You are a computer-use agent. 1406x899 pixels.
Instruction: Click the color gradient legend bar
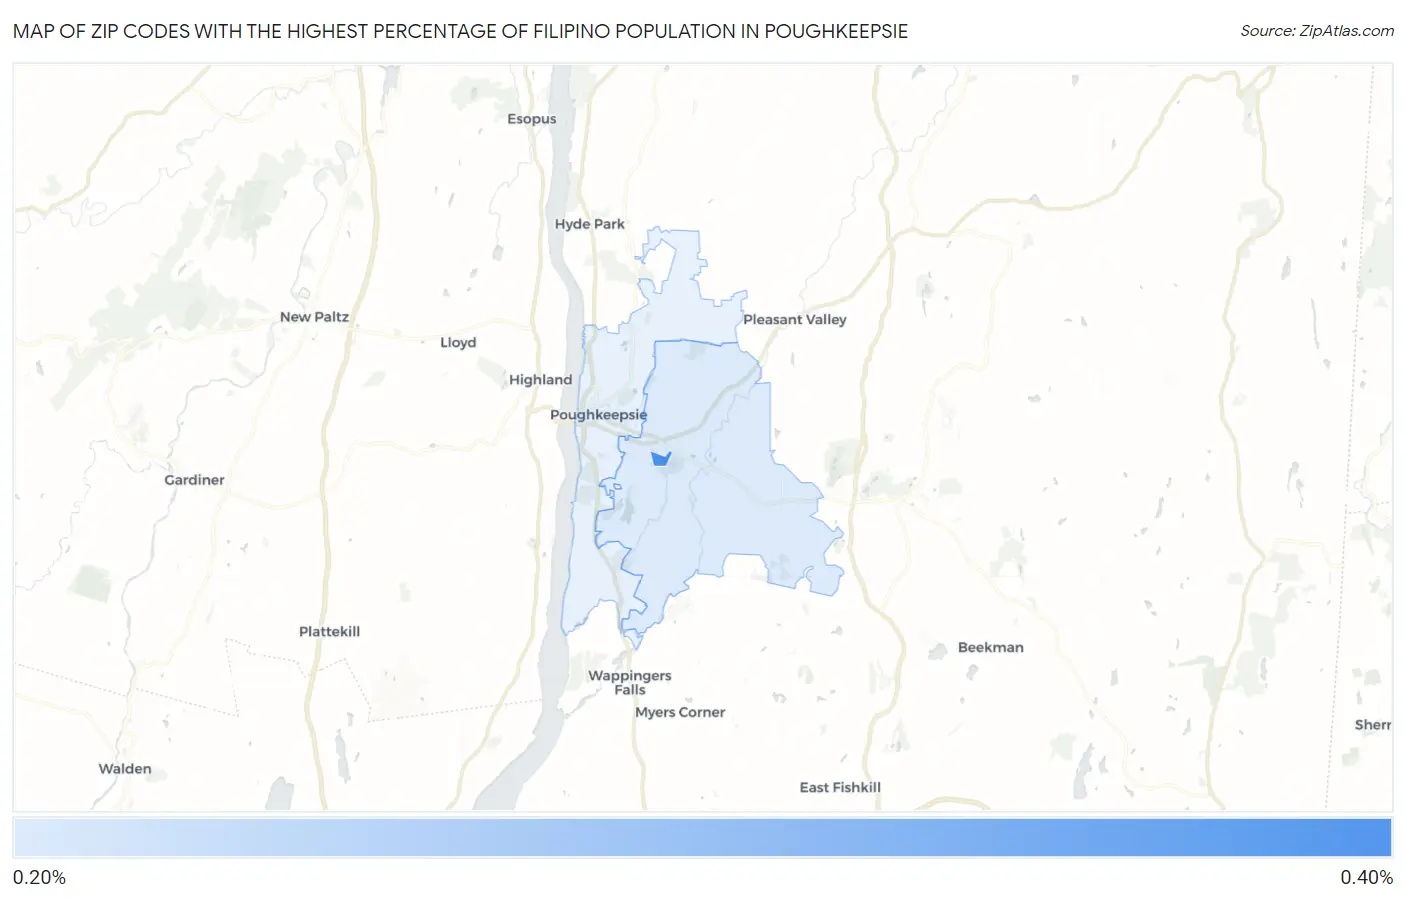[702, 838]
